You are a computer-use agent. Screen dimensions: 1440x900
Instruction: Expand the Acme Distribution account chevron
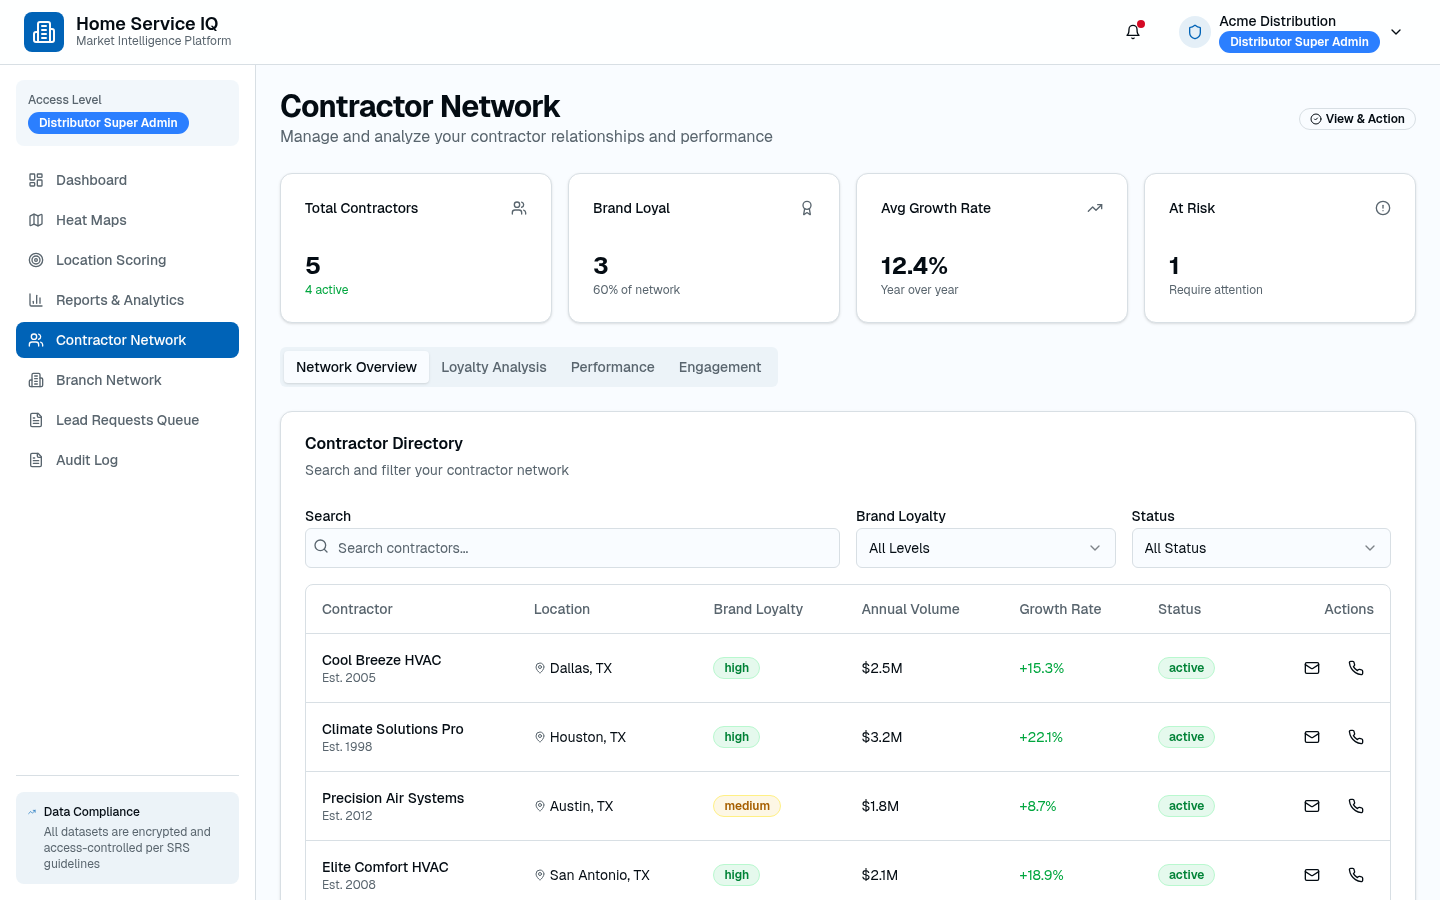(1396, 32)
